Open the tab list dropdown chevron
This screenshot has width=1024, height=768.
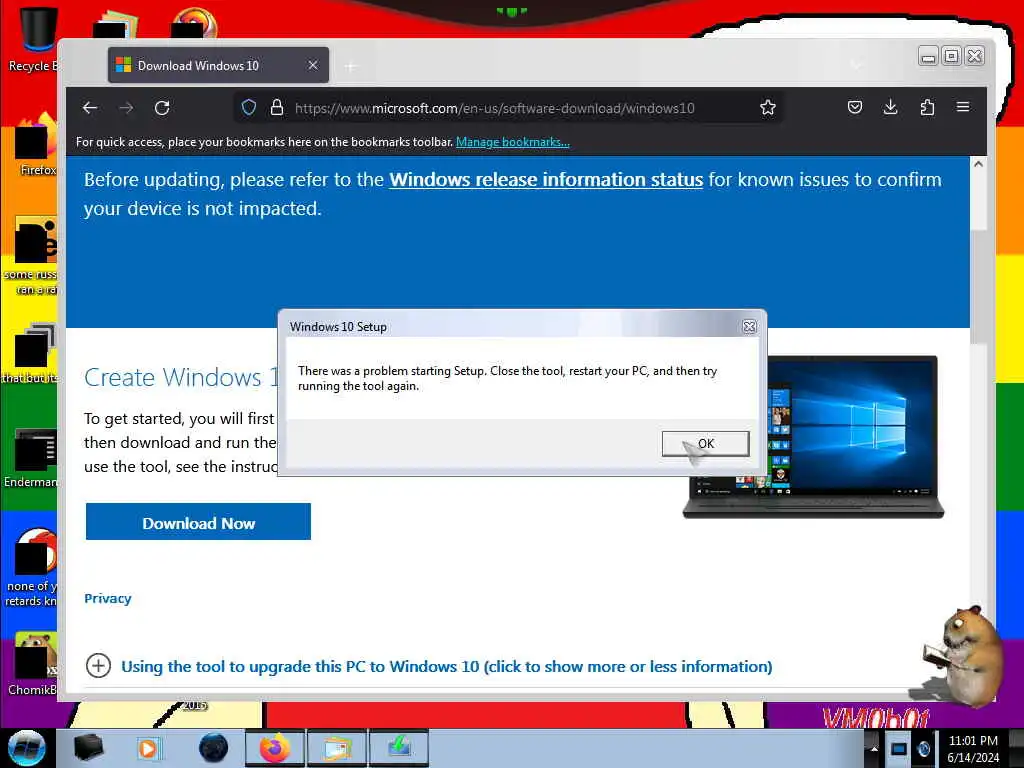coord(856,65)
